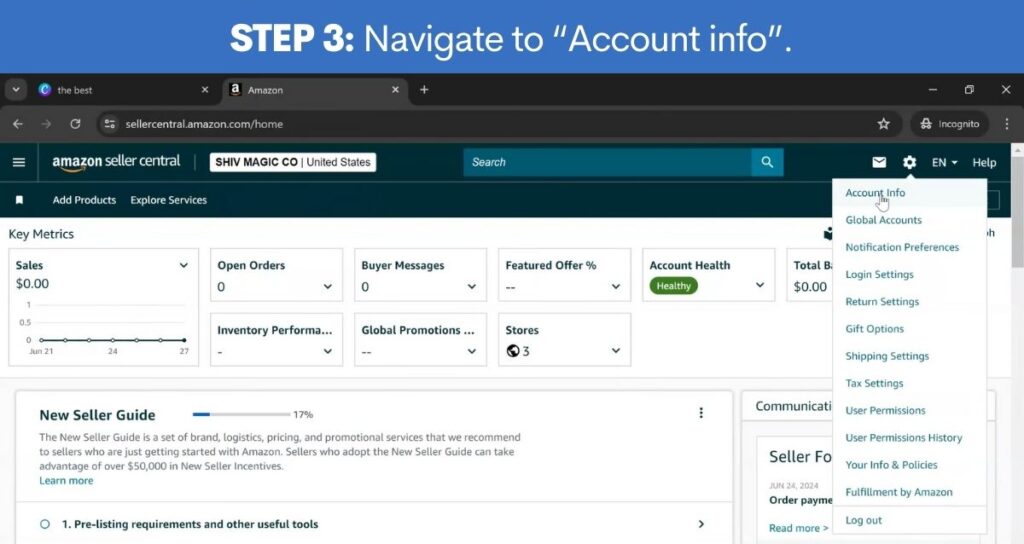Viewport: 1024px width, 544px height.
Task: Open a new browser tab
Action: [x=424, y=89]
